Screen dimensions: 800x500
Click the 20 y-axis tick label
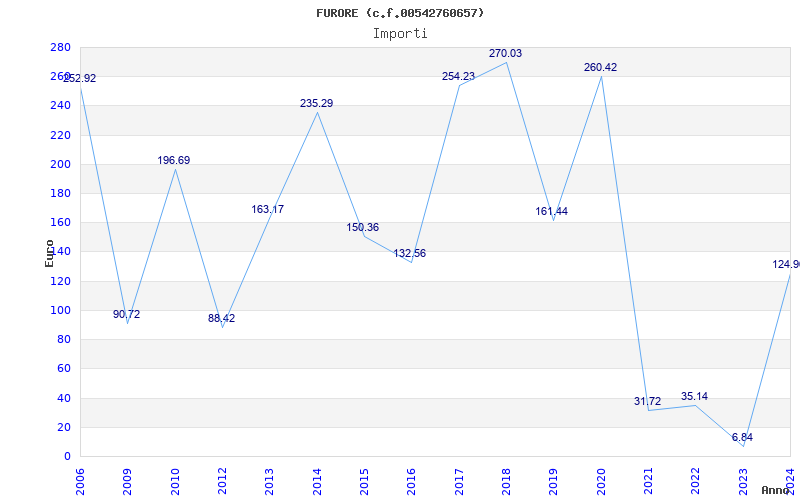[63, 427]
